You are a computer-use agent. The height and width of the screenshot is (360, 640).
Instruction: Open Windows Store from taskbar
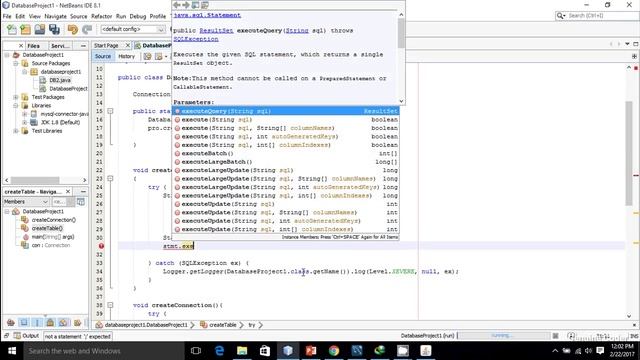pyautogui.click(x=265, y=351)
